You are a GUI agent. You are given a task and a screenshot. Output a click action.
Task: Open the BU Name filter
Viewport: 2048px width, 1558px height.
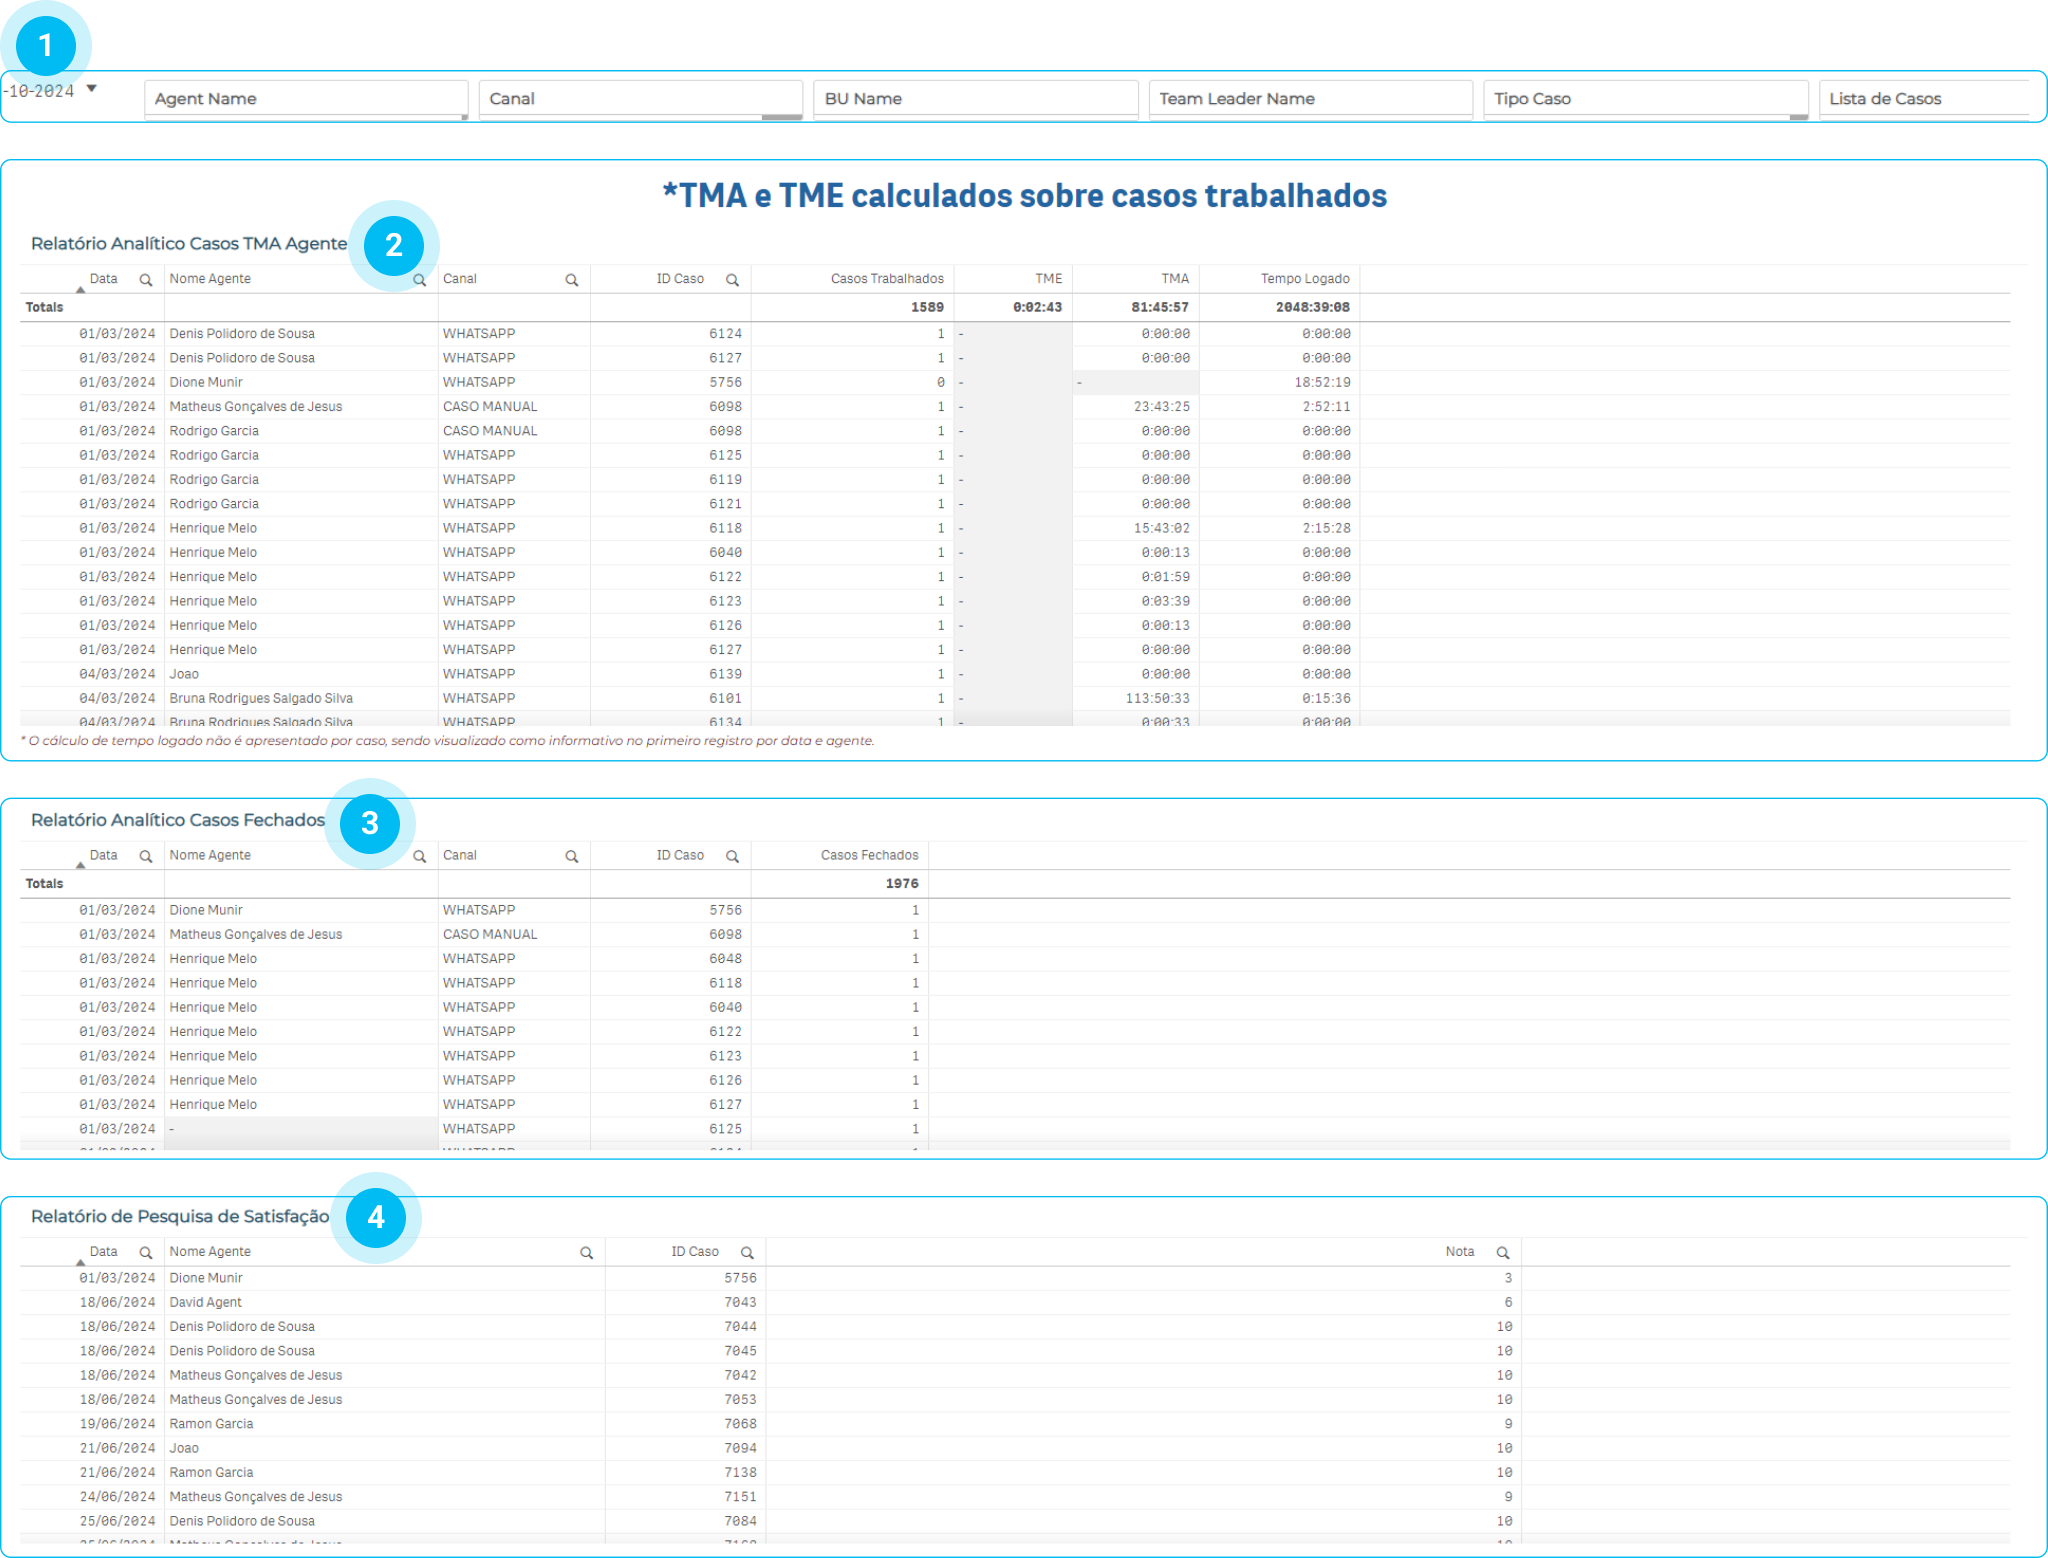975,99
